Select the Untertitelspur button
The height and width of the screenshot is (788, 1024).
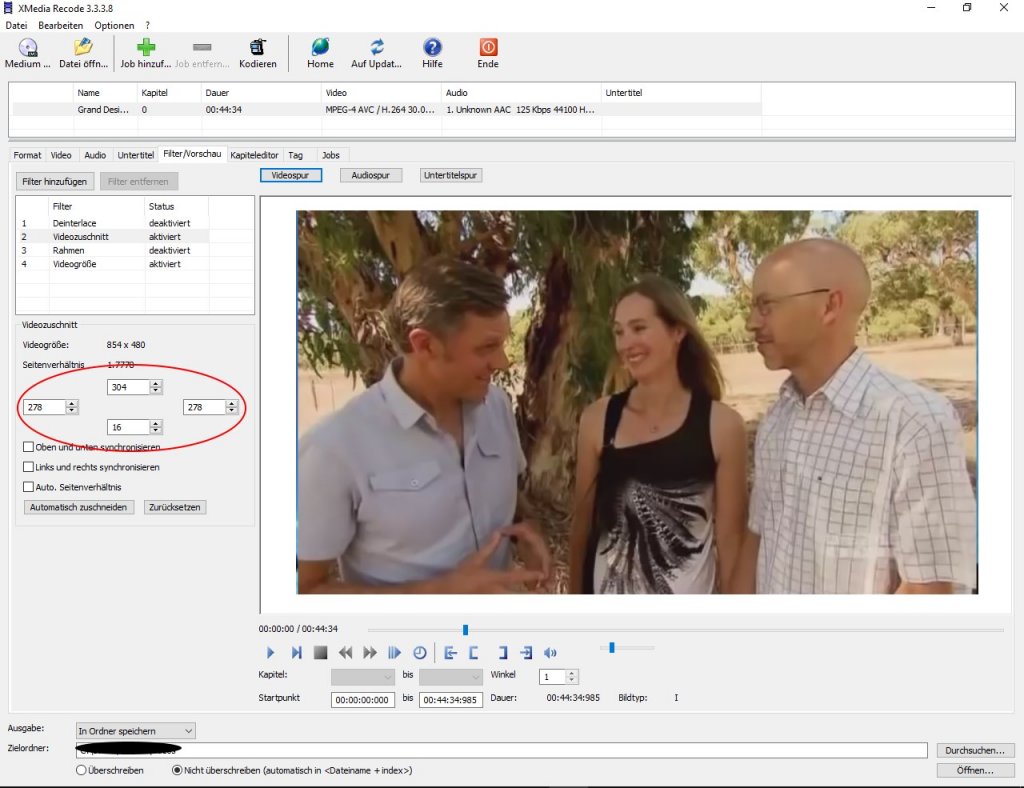click(x=451, y=175)
